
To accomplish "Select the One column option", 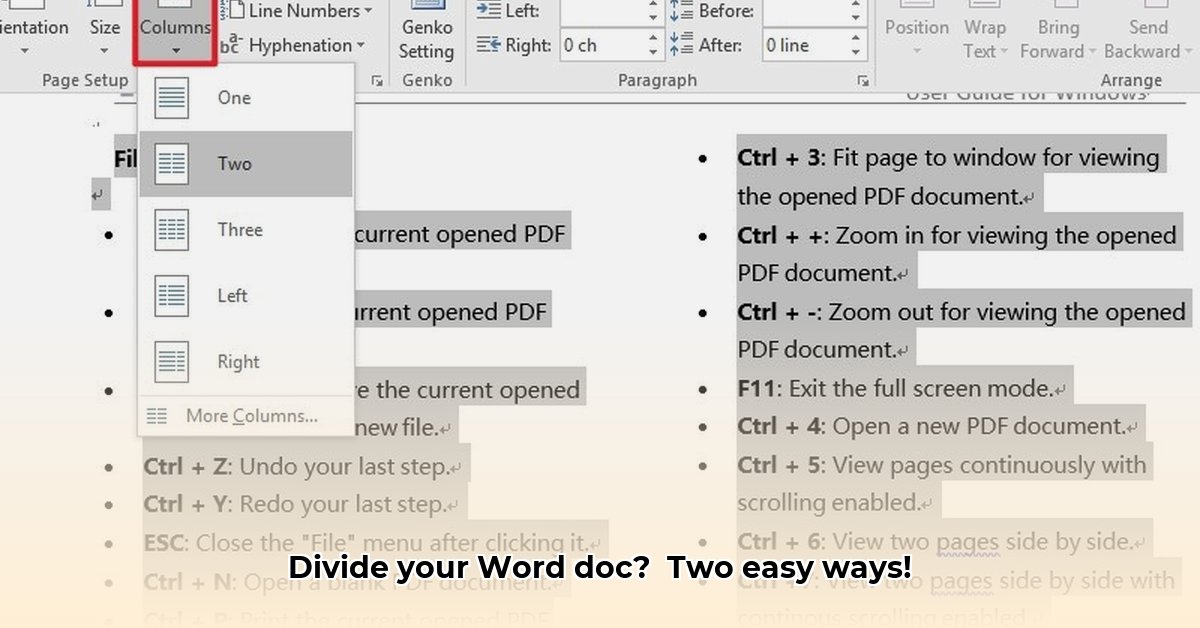I will point(246,98).
